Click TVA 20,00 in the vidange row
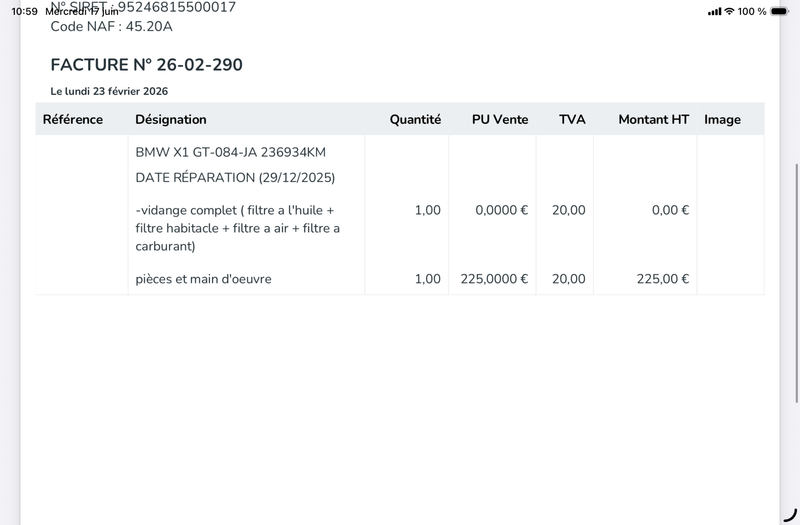This screenshot has width=800, height=525. pyautogui.click(x=568, y=210)
